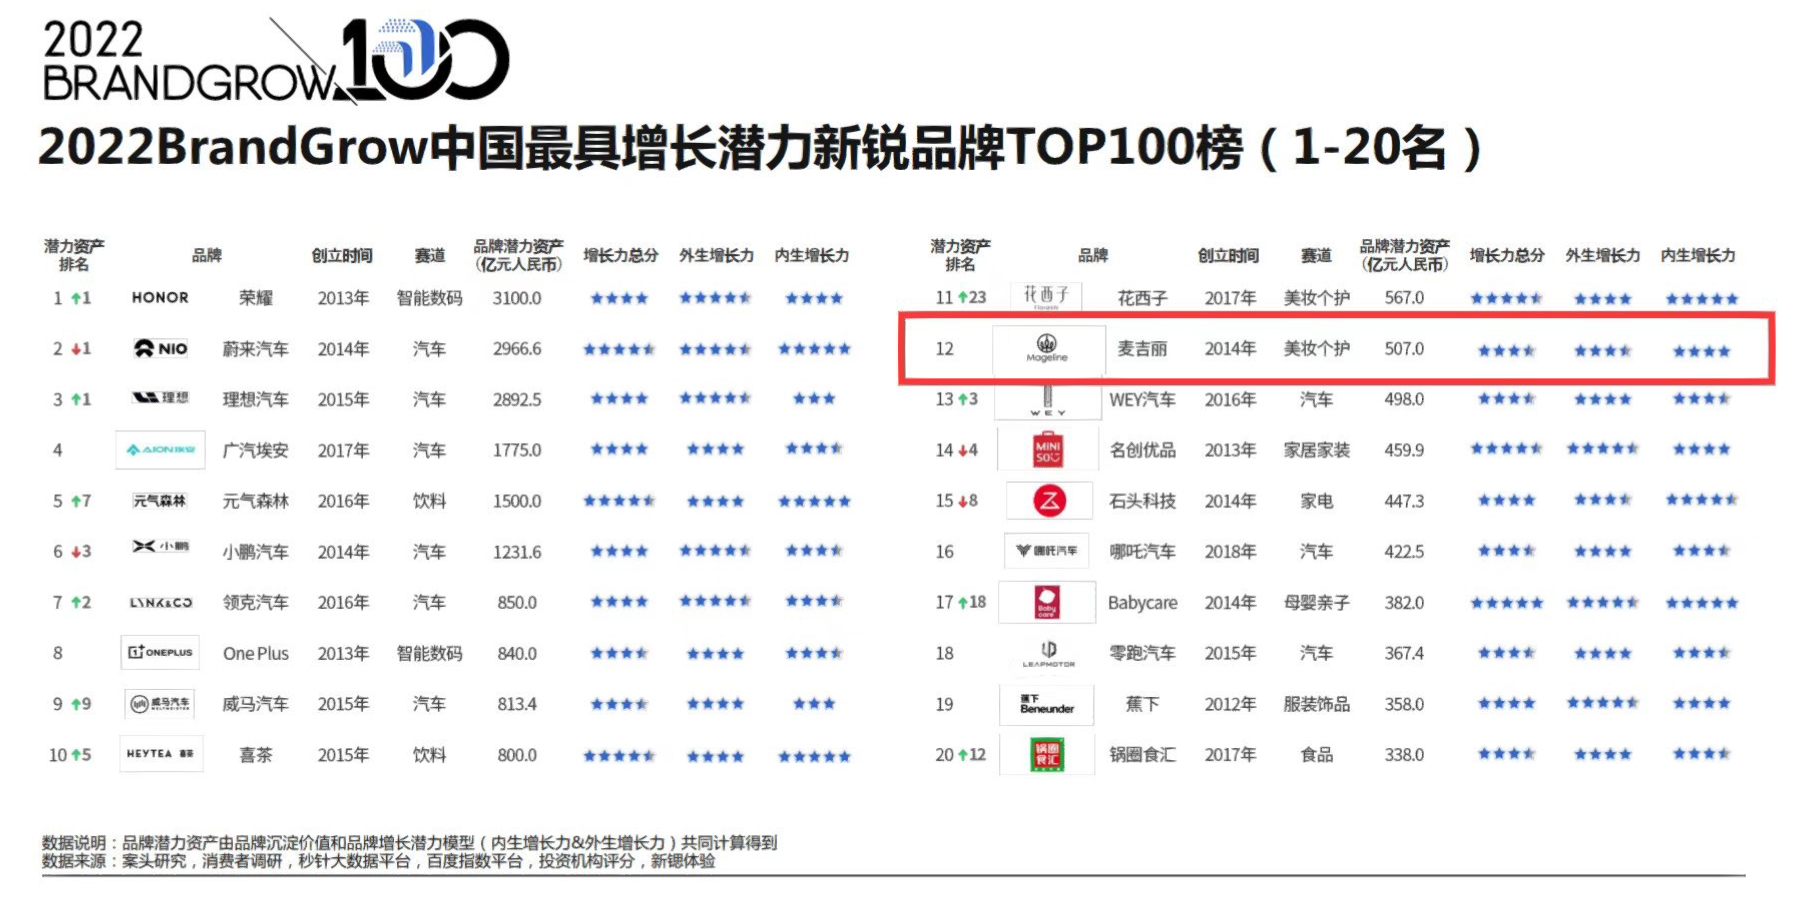
Task: Select asset value 2966.6
Action: point(517,349)
